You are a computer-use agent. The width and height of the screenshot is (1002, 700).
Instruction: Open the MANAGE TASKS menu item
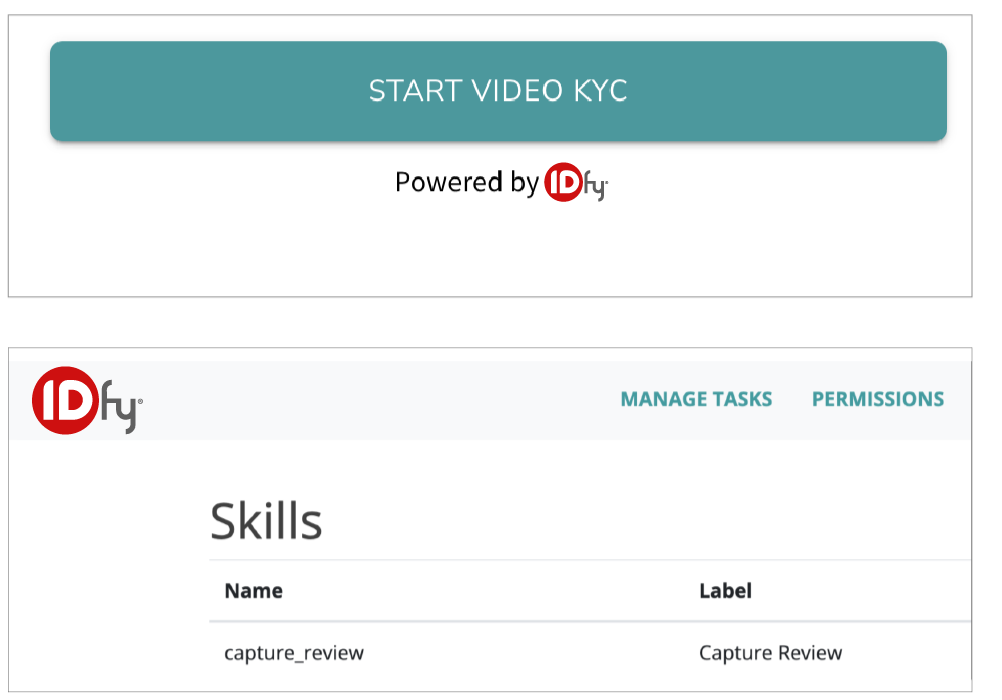[x=696, y=399]
